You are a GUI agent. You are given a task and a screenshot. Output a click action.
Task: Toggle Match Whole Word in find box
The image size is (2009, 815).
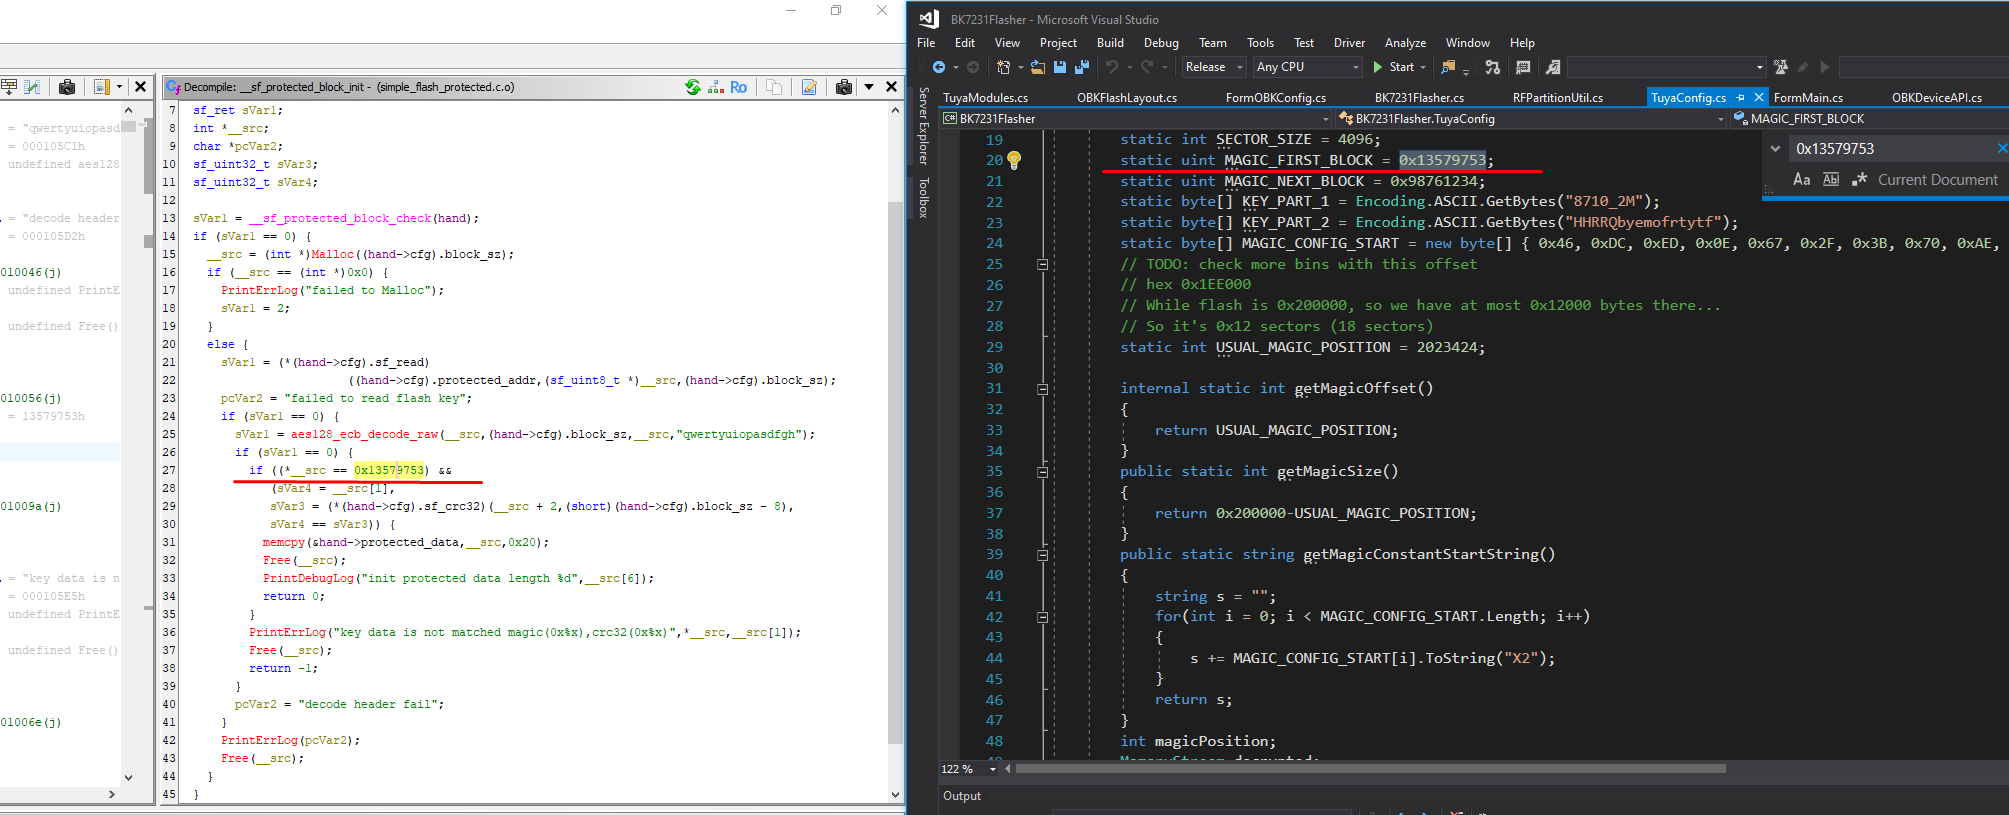[x=1830, y=180]
